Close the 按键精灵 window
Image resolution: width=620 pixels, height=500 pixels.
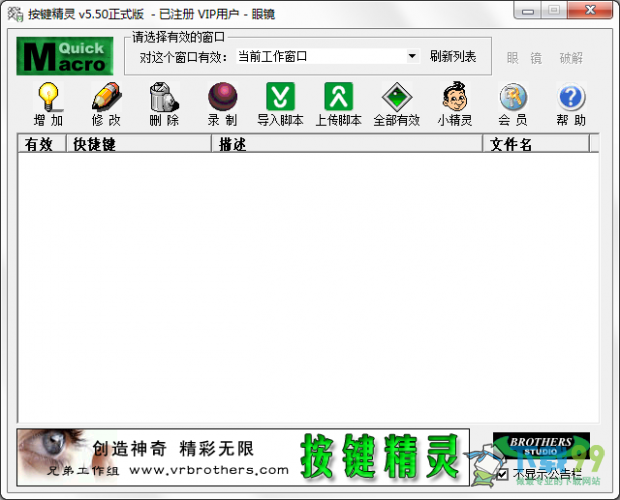click(x=590, y=11)
